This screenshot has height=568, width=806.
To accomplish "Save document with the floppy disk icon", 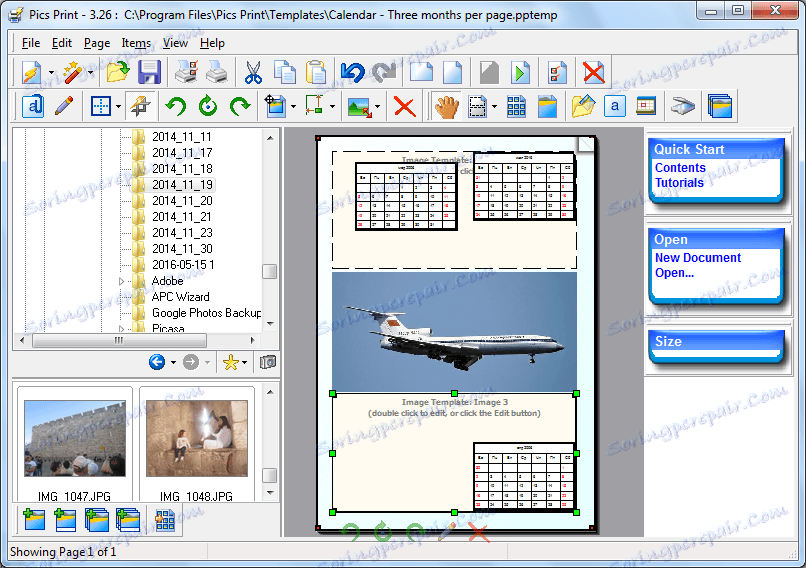I will point(150,72).
